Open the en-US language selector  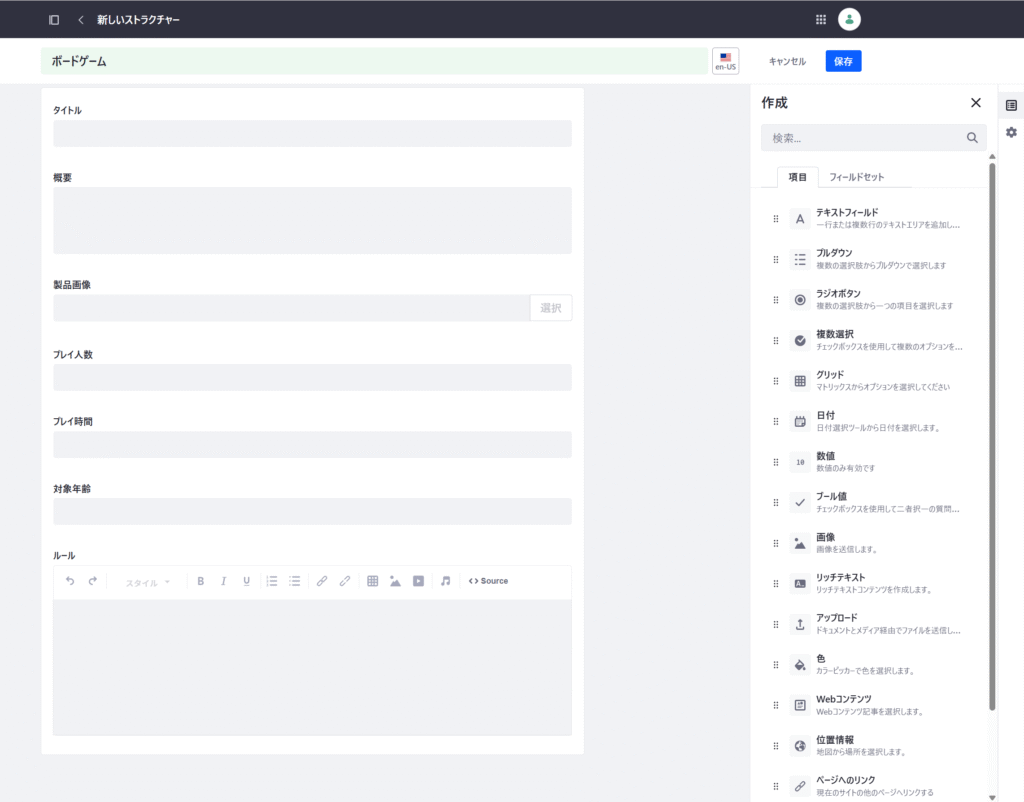pos(725,61)
